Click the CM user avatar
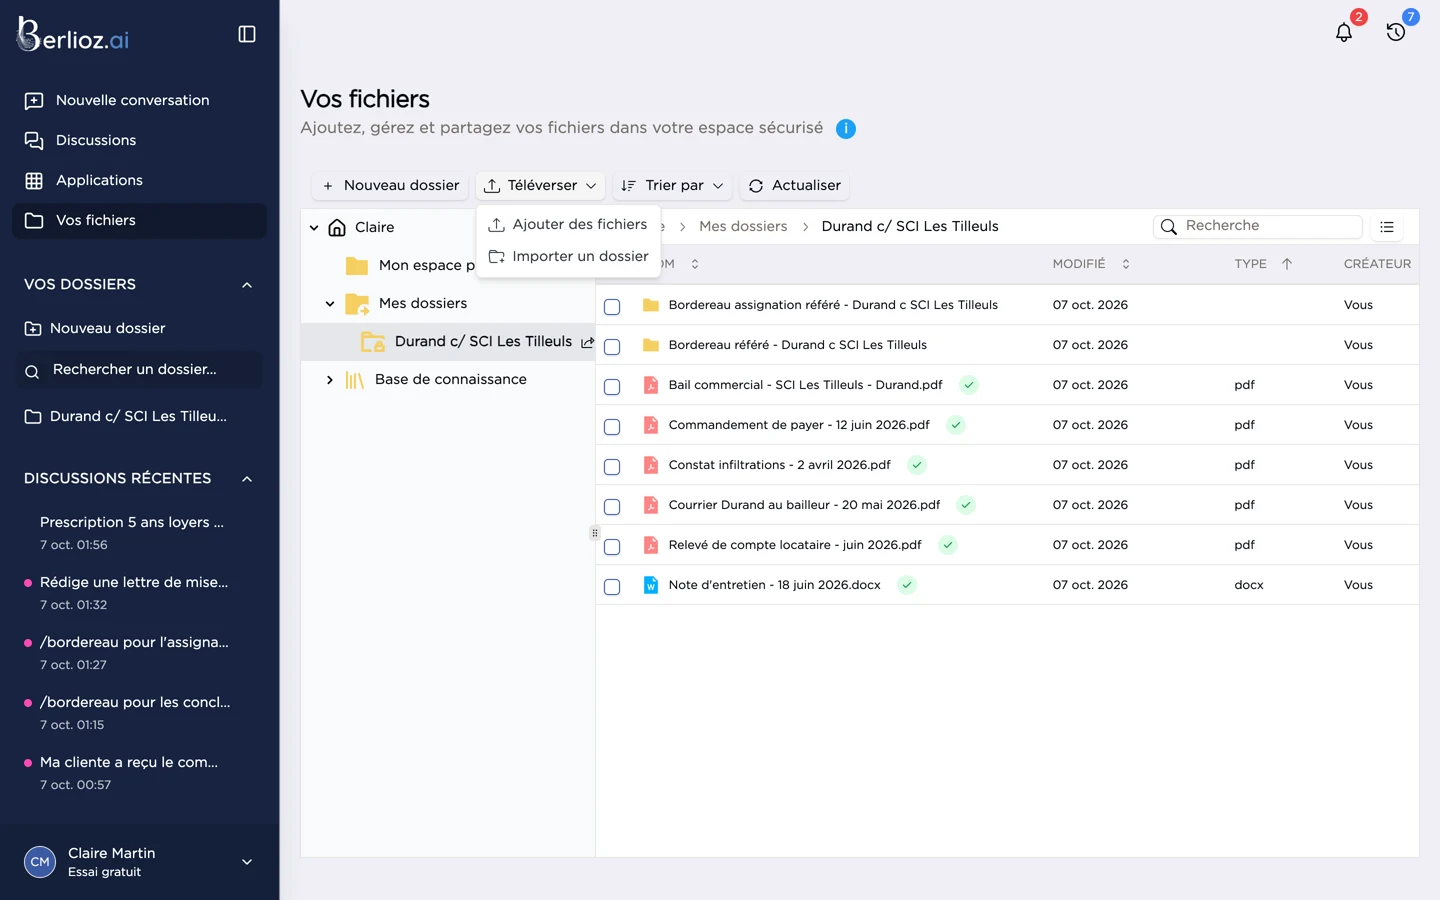This screenshot has height=900, width=1440. click(x=40, y=862)
